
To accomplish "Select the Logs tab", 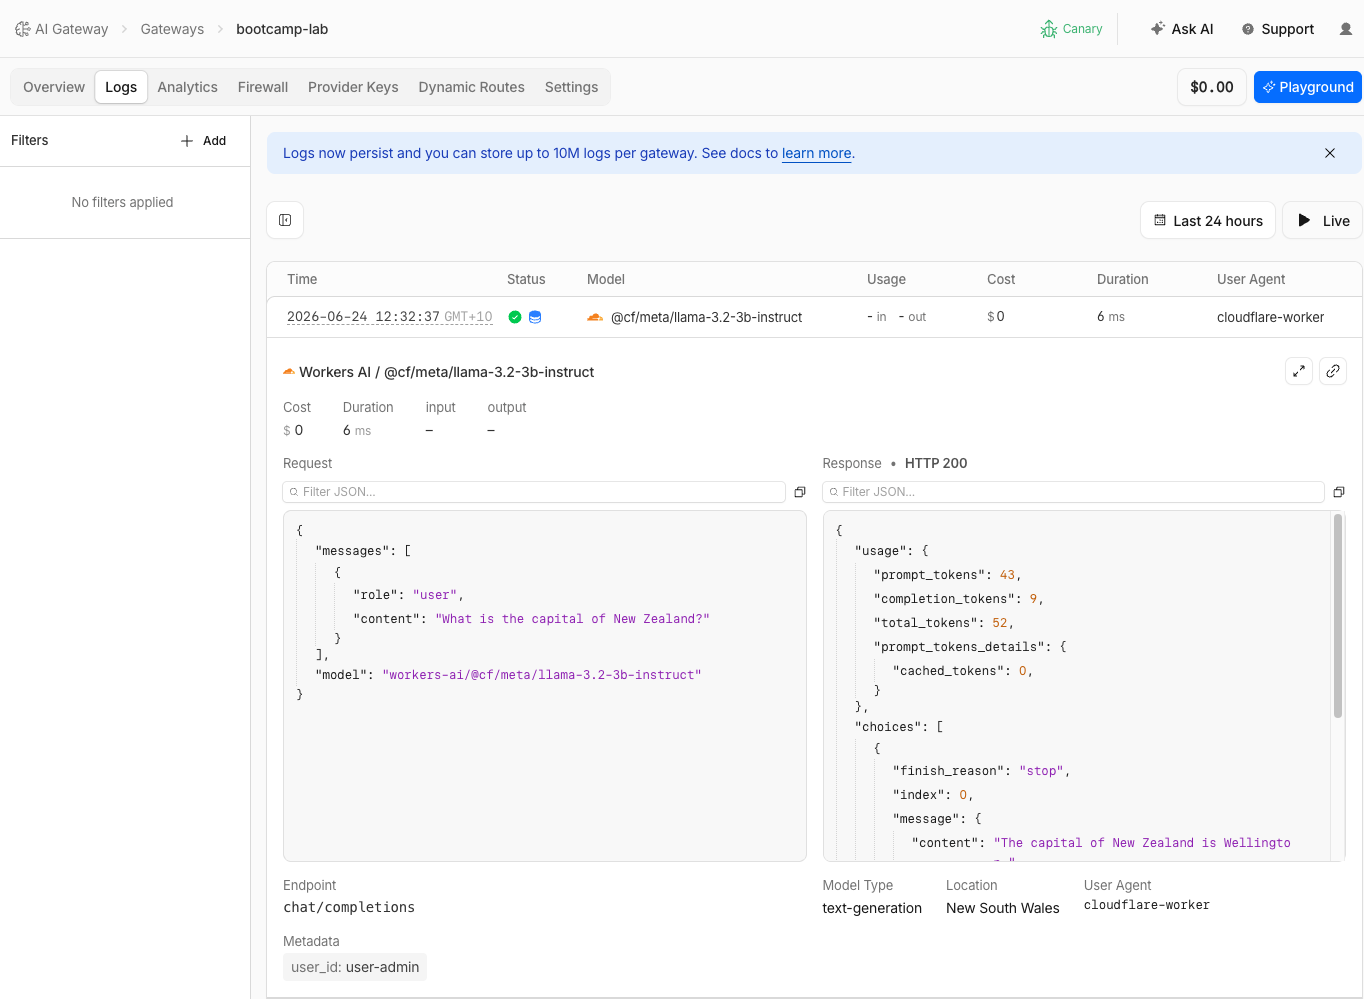I will pyautogui.click(x=121, y=87).
